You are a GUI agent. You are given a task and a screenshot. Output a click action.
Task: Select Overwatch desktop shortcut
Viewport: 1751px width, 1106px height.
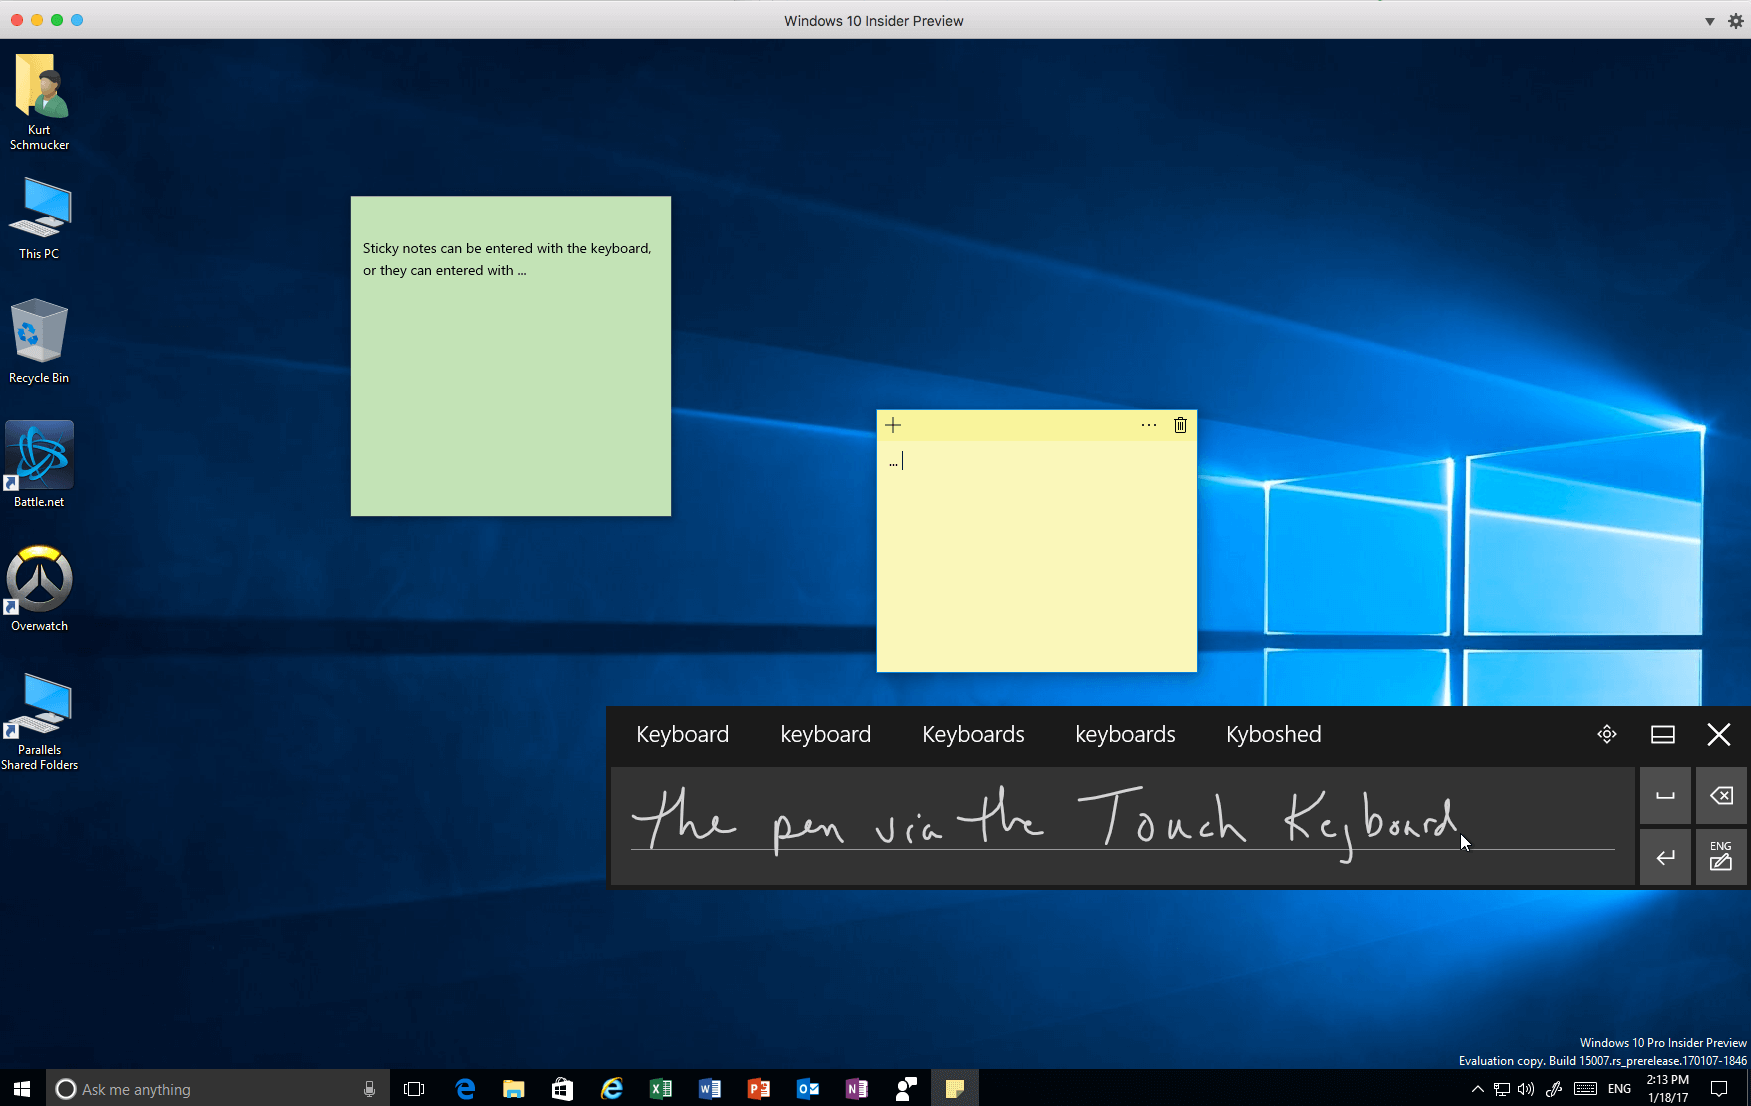(x=39, y=589)
